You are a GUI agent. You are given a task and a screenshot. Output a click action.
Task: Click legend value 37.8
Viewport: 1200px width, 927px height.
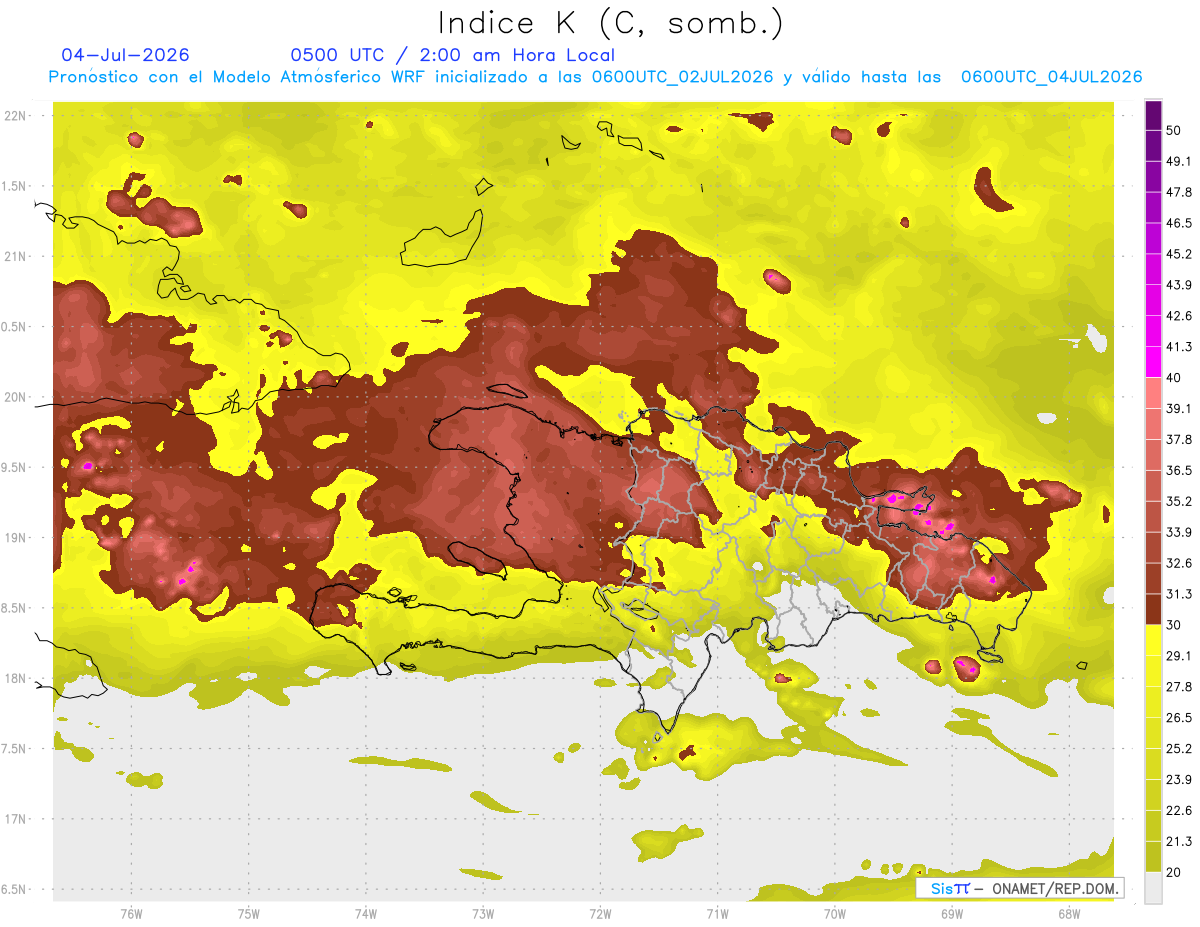[x=1179, y=439]
